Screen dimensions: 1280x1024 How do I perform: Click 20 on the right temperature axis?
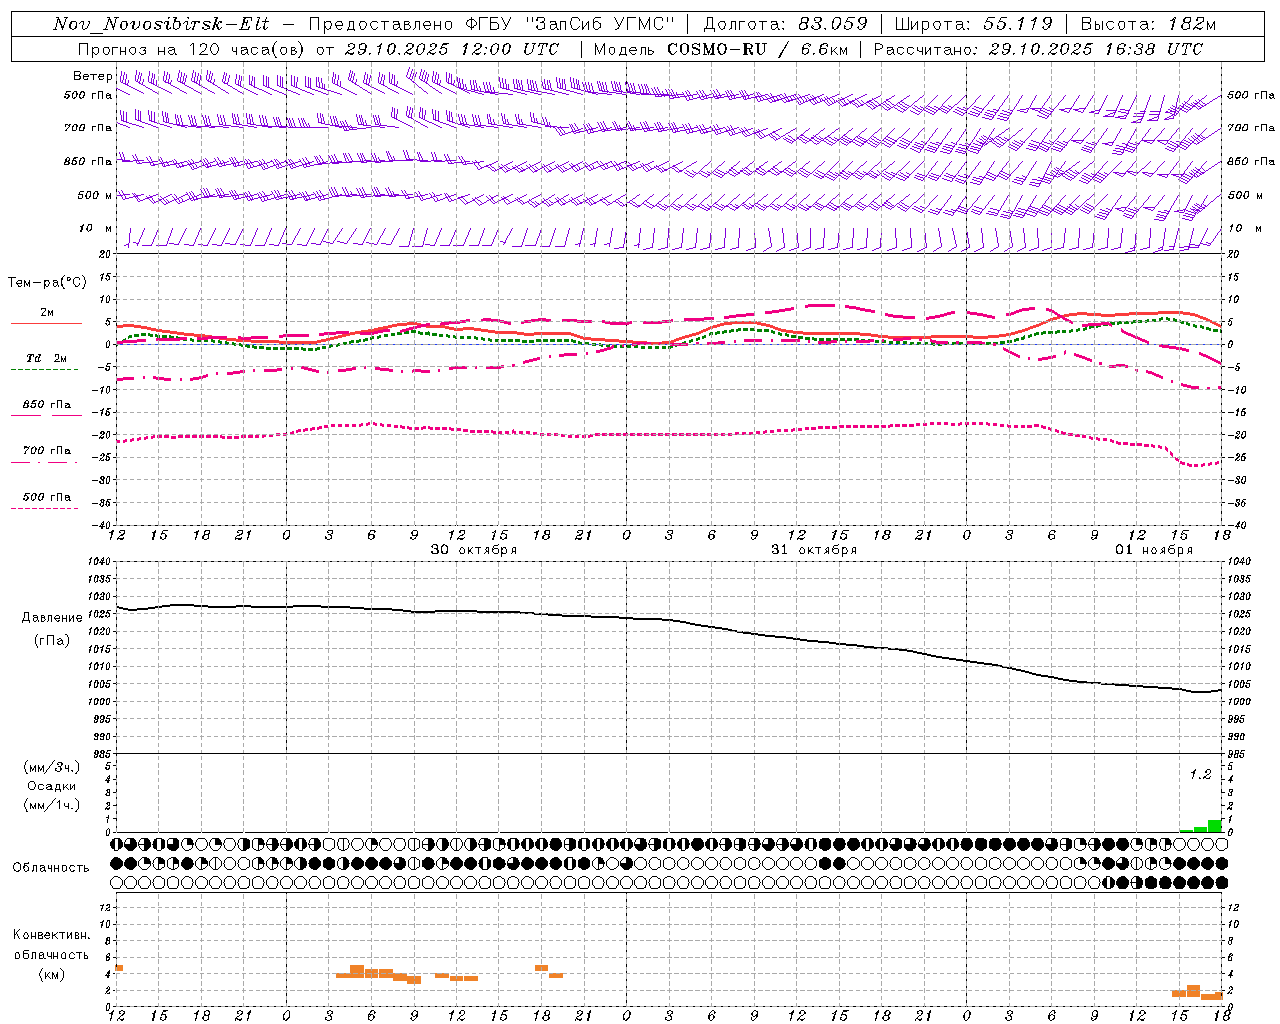pyautogui.click(x=1234, y=255)
